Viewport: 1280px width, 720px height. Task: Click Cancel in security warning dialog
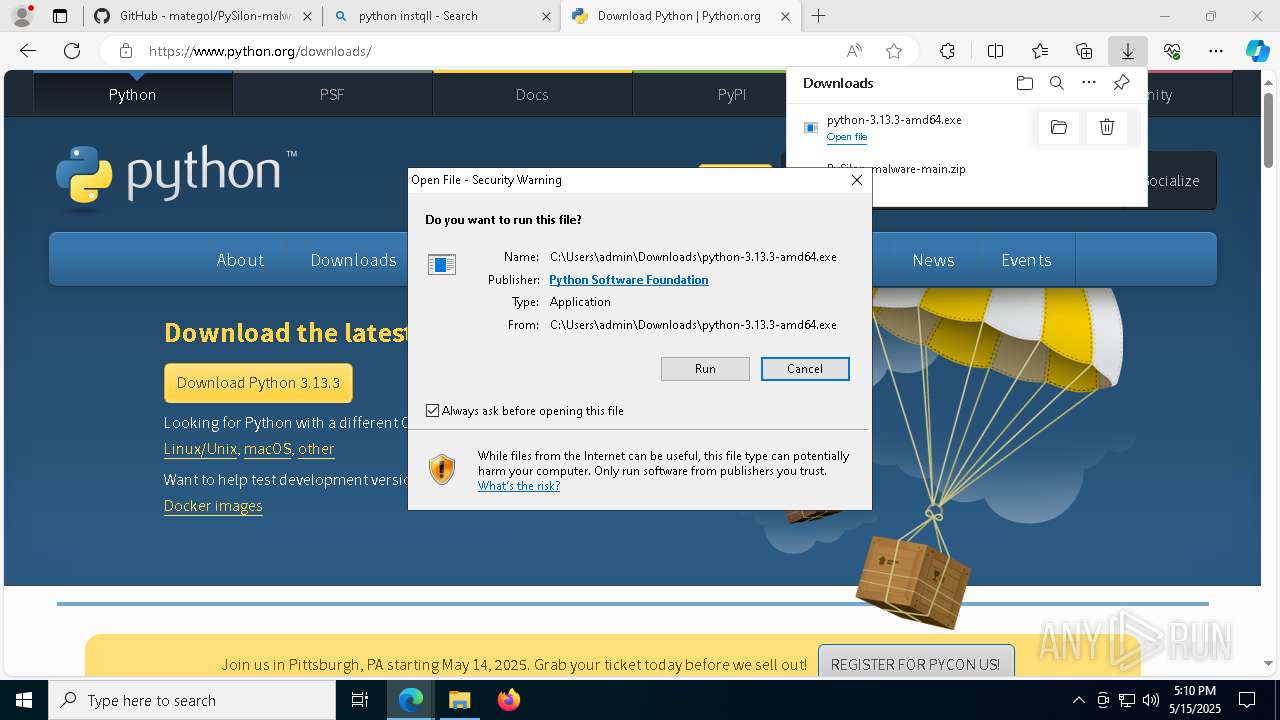point(805,369)
